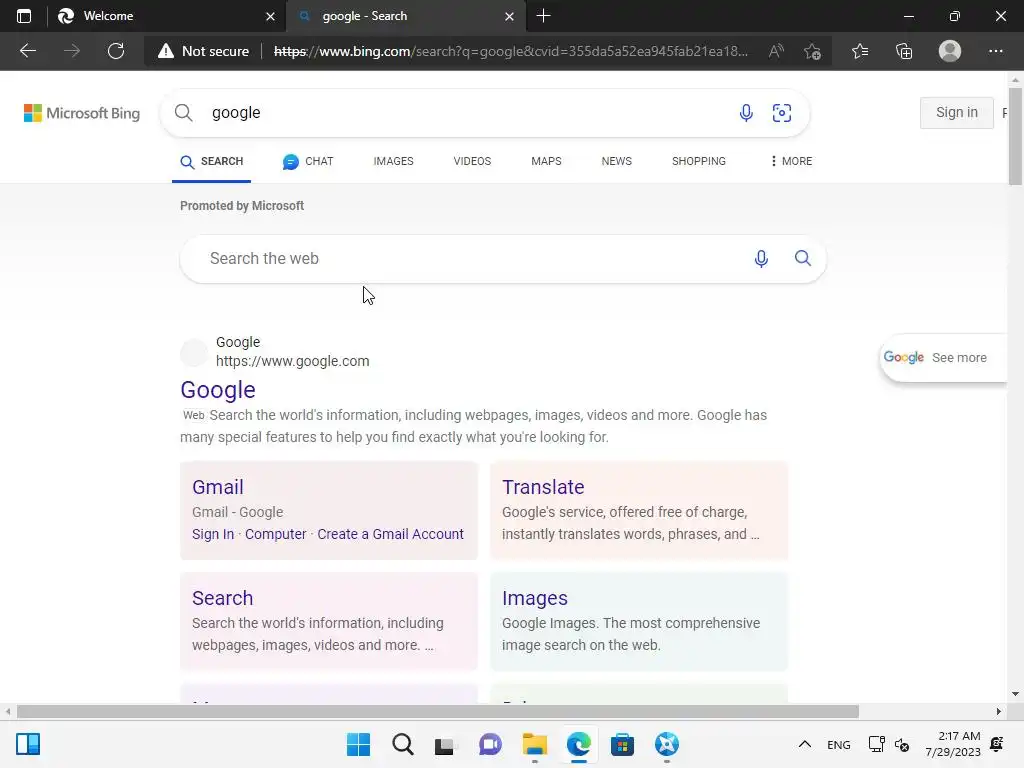The height and width of the screenshot is (768, 1024).
Task: Click magnifier in Search the web box
Action: (x=803, y=259)
